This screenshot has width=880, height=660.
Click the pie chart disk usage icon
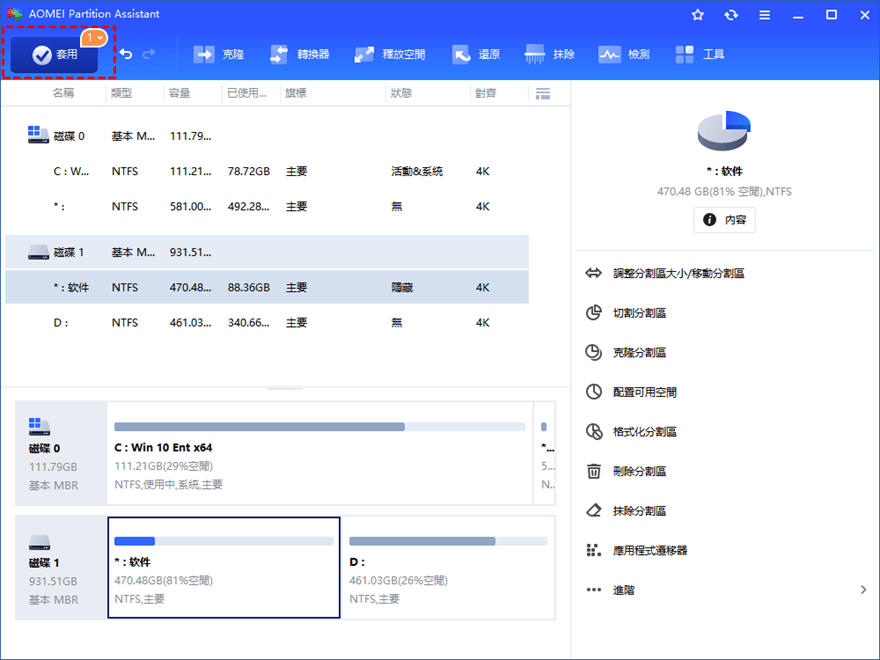coord(724,131)
